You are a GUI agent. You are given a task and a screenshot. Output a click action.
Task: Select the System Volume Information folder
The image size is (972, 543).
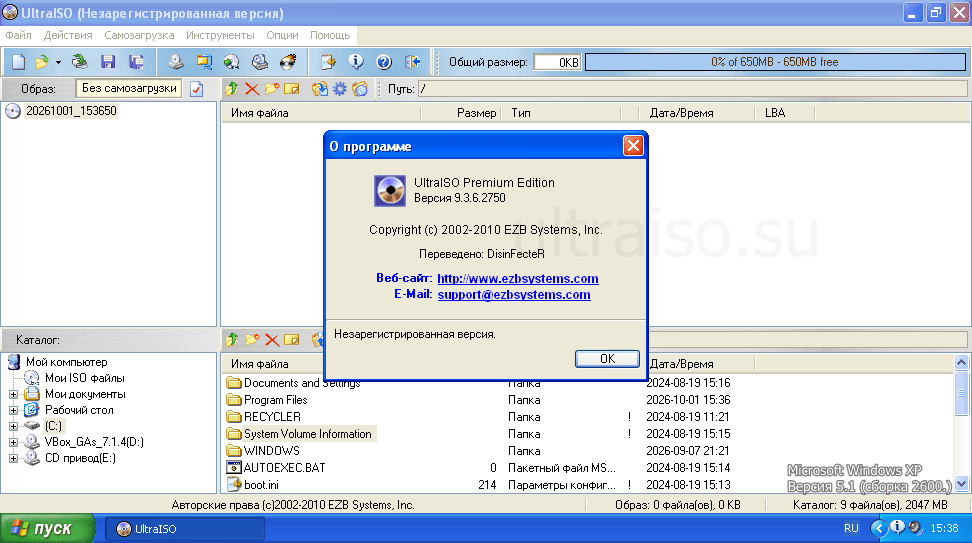point(307,434)
